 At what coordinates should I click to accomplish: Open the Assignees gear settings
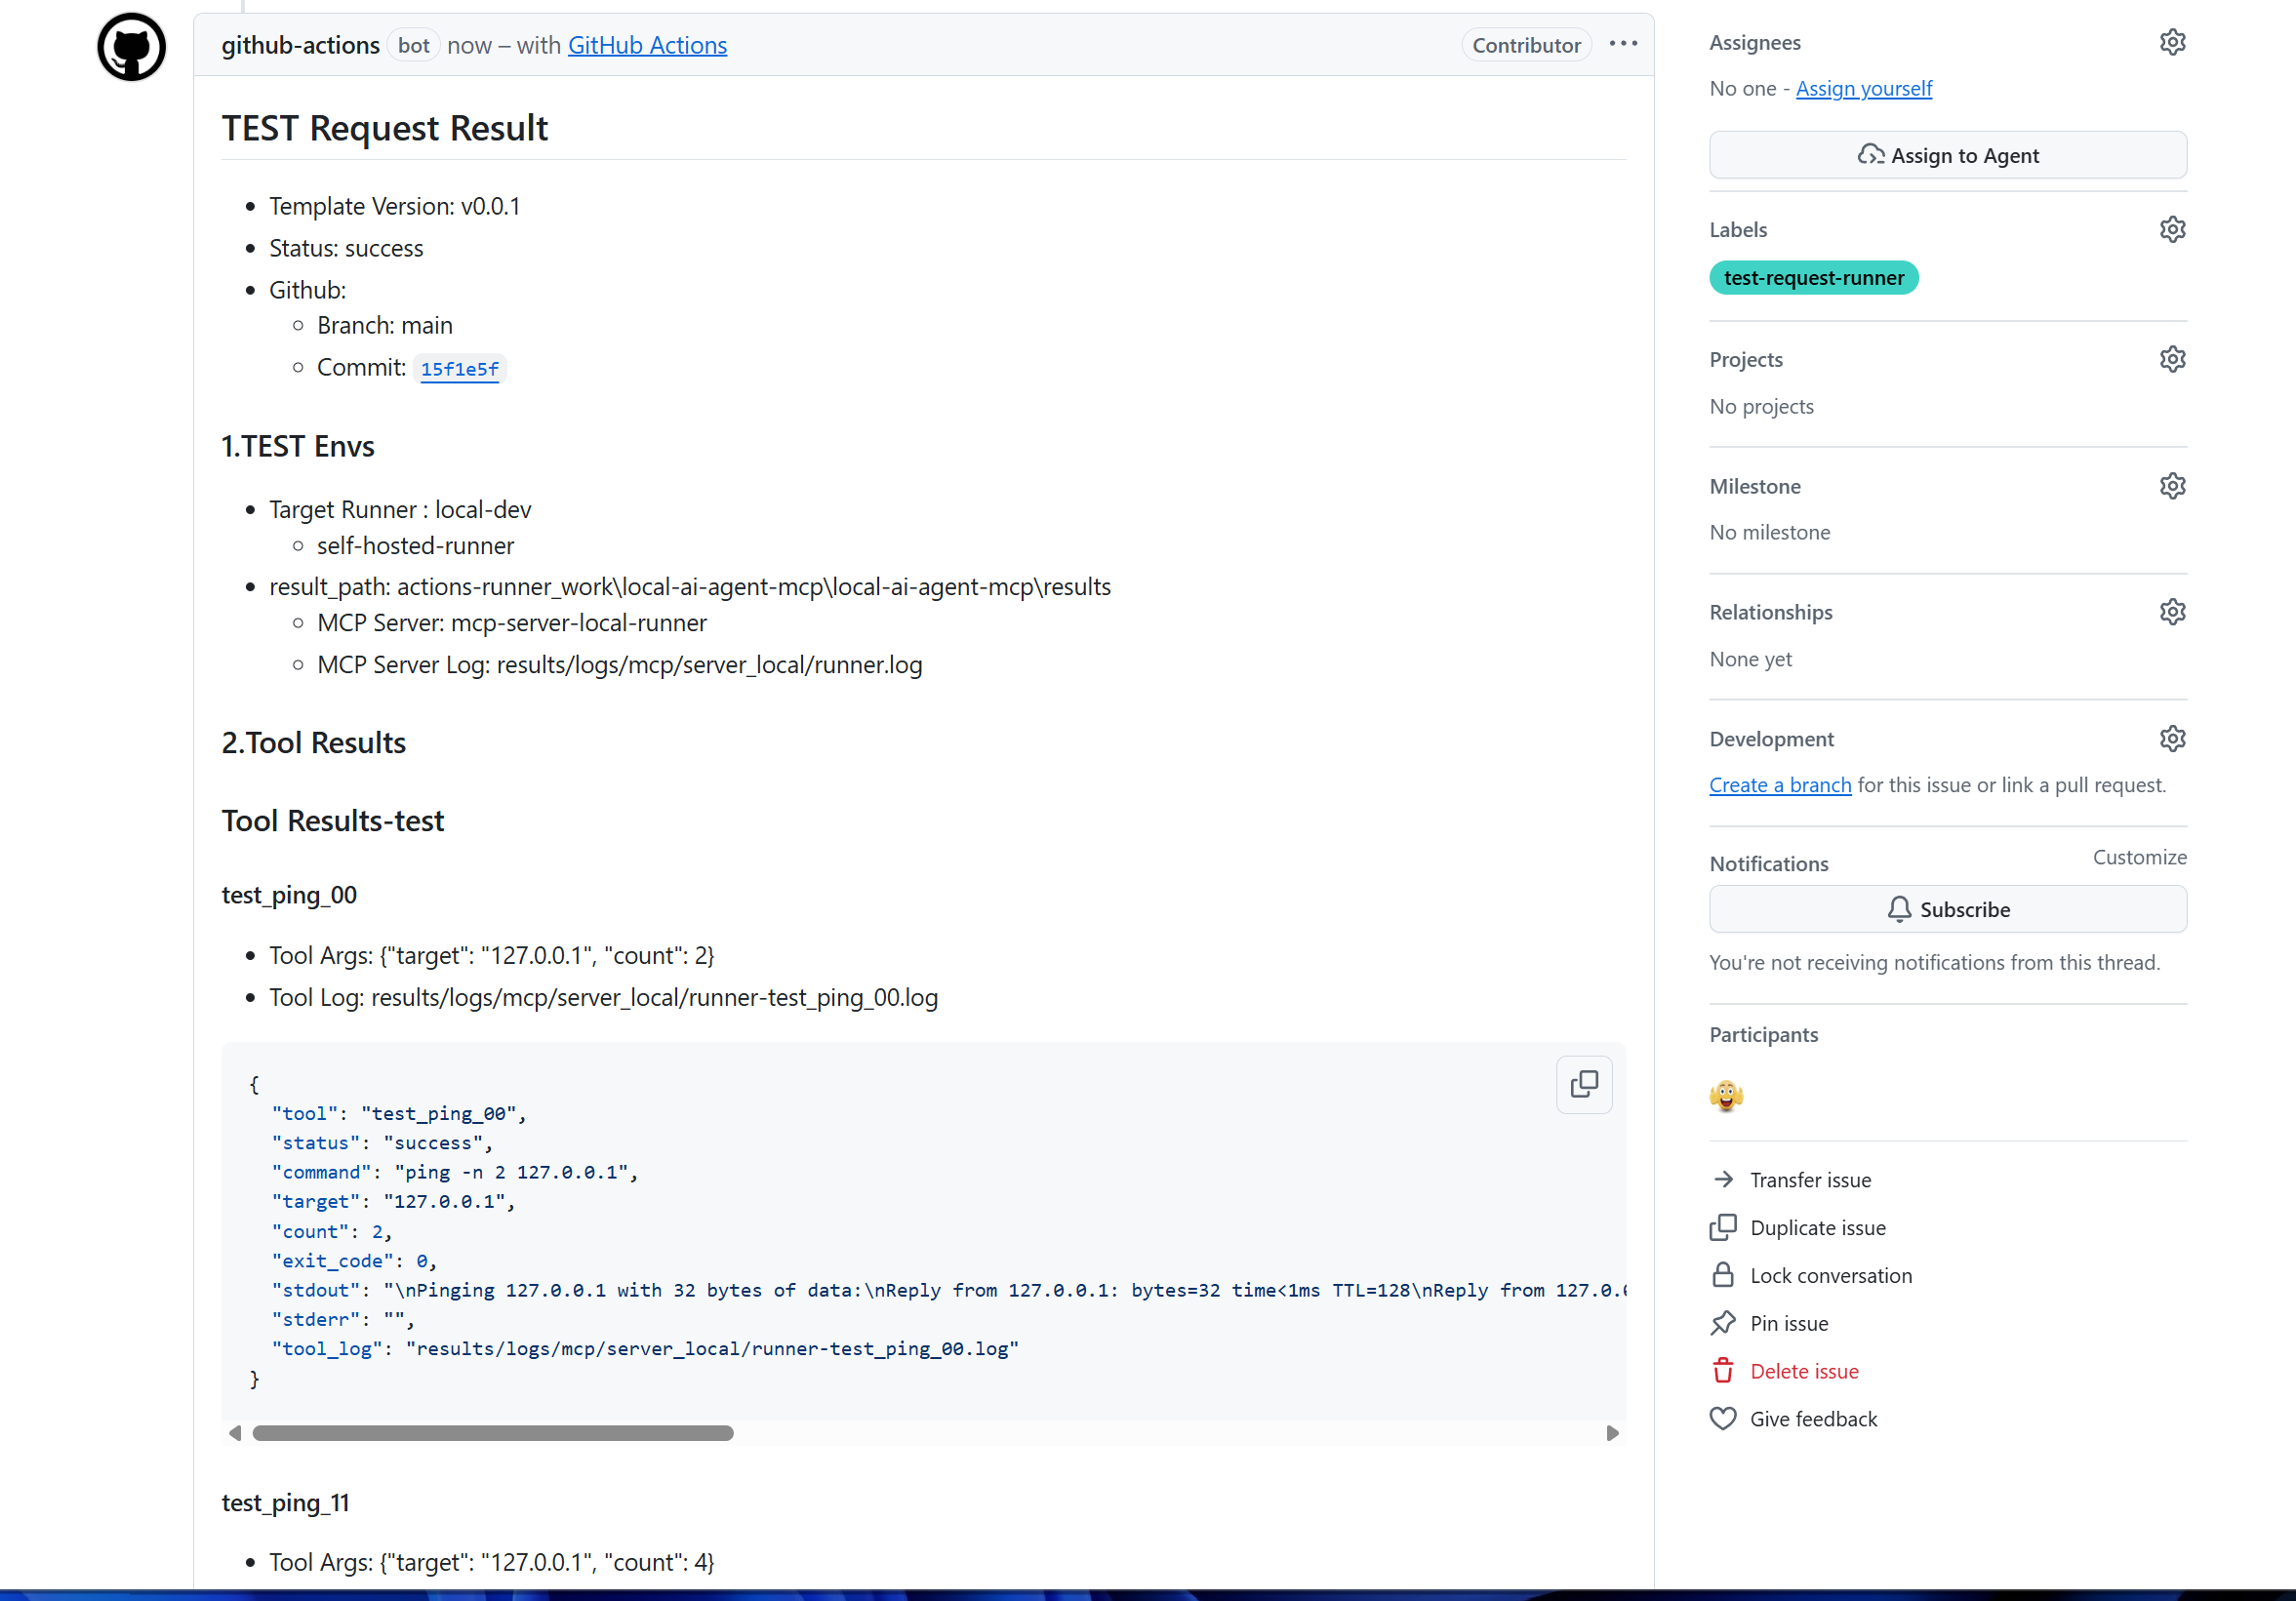2171,43
